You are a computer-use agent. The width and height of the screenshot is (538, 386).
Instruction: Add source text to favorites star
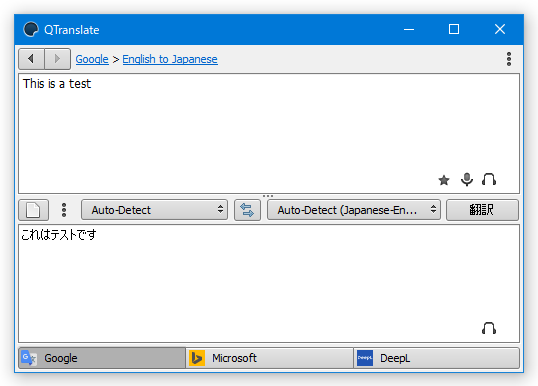pyautogui.click(x=444, y=180)
